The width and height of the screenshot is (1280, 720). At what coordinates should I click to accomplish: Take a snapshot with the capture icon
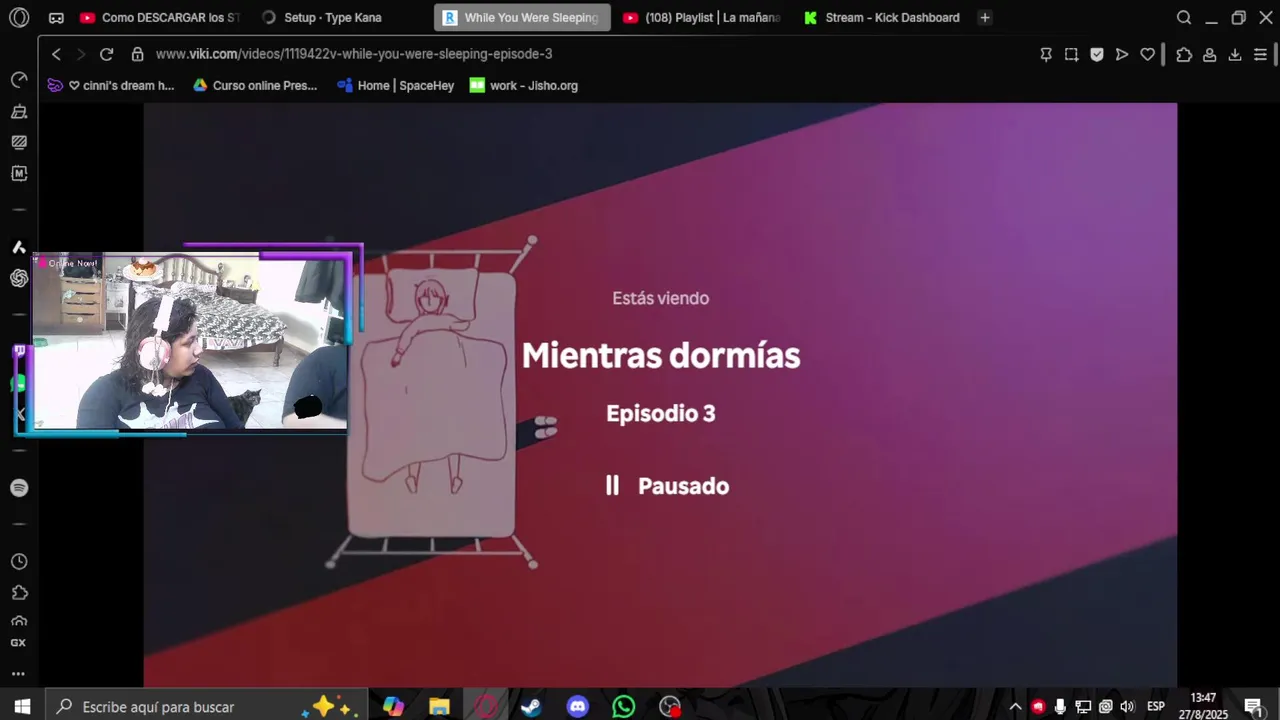[x=1071, y=55]
